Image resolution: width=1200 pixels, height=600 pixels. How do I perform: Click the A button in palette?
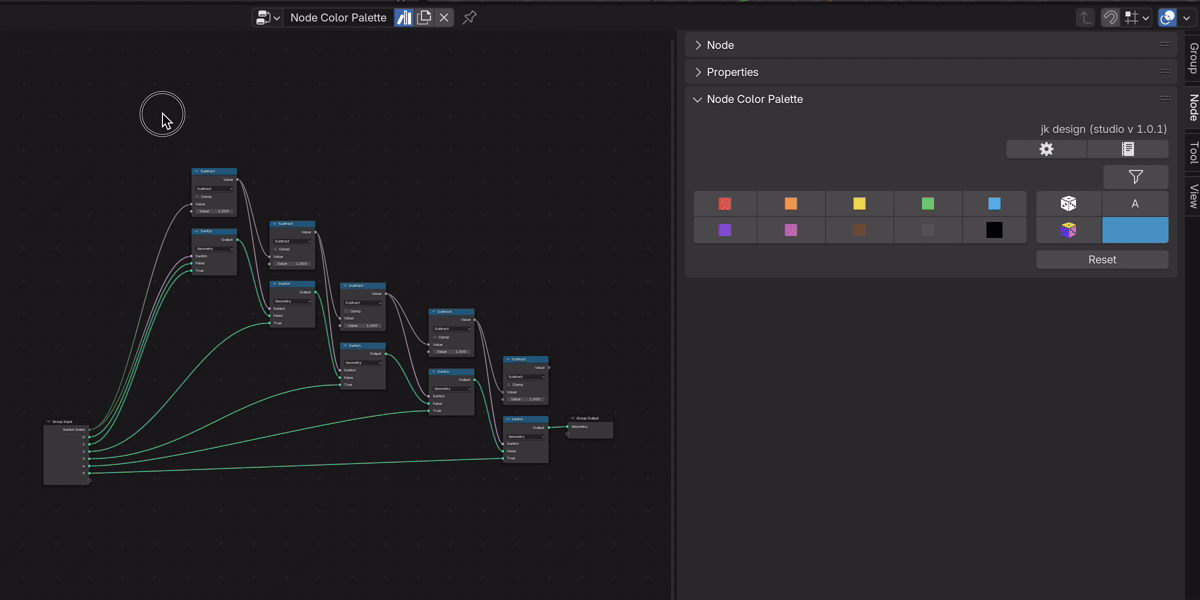click(x=1135, y=204)
